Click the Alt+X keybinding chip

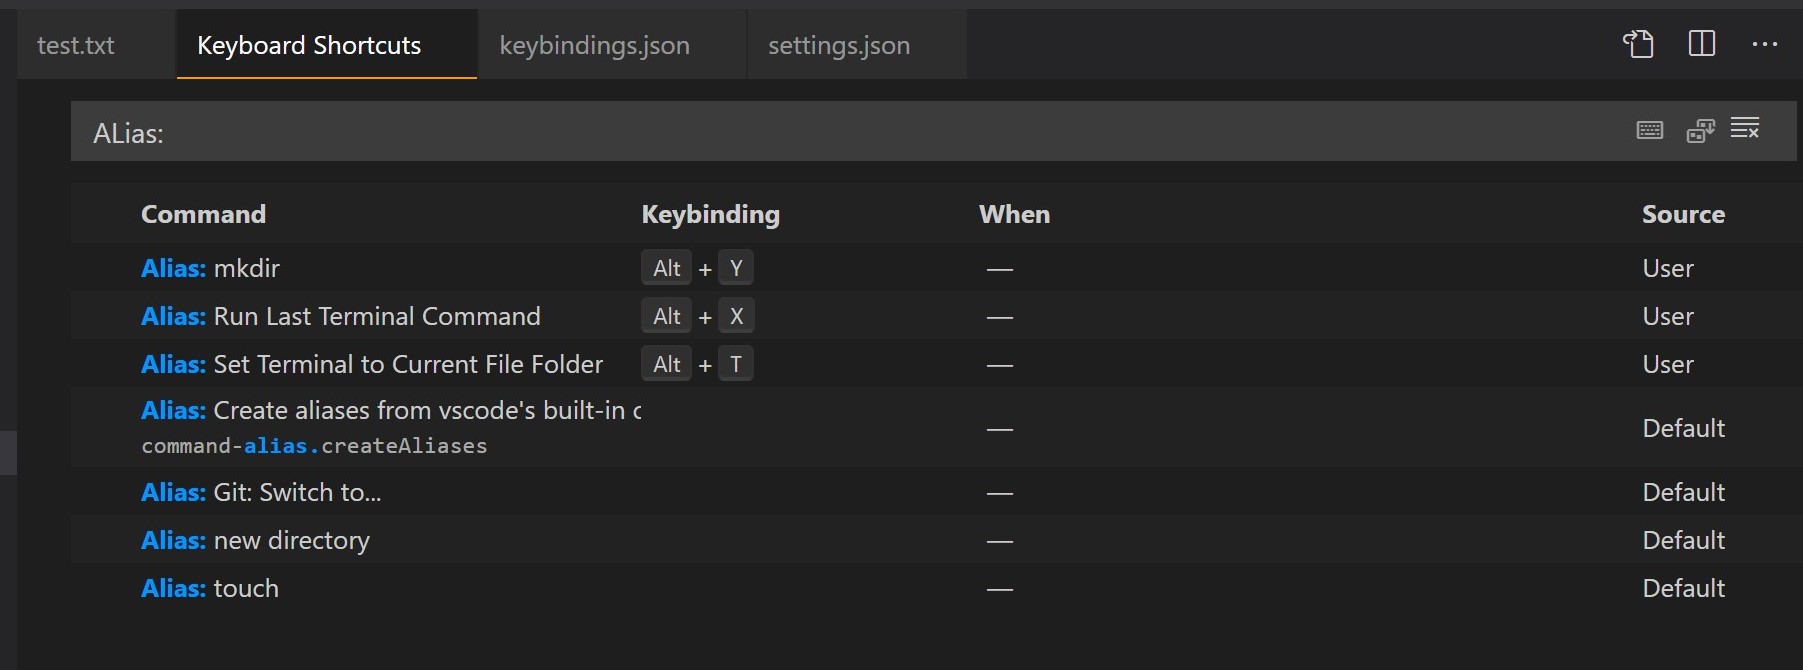coord(697,315)
